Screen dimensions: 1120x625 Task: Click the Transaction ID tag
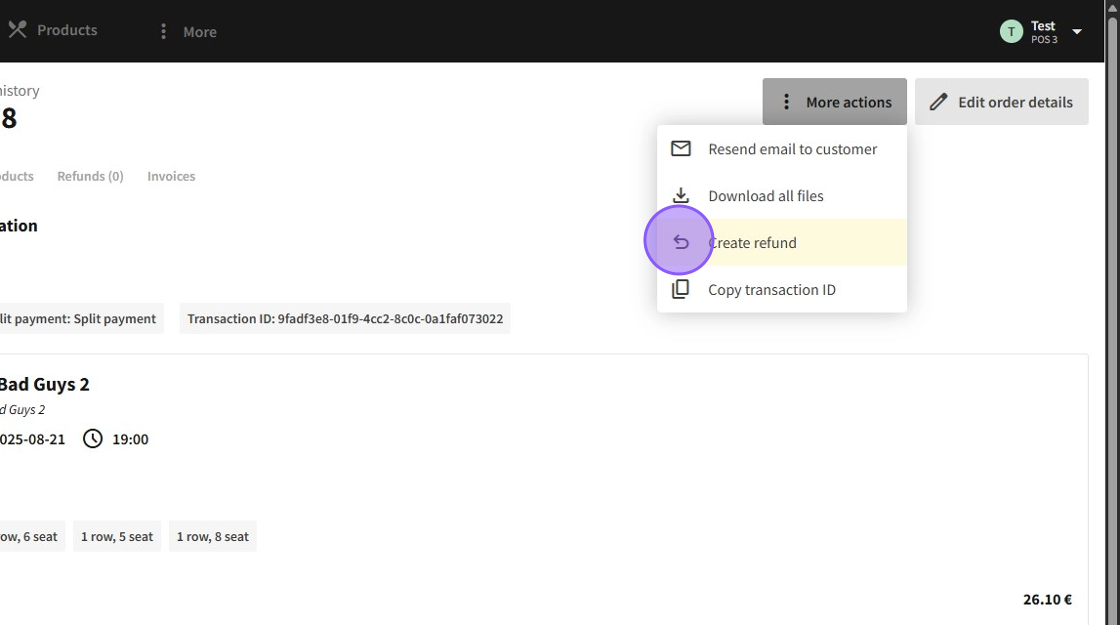pyautogui.click(x=345, y=319)
